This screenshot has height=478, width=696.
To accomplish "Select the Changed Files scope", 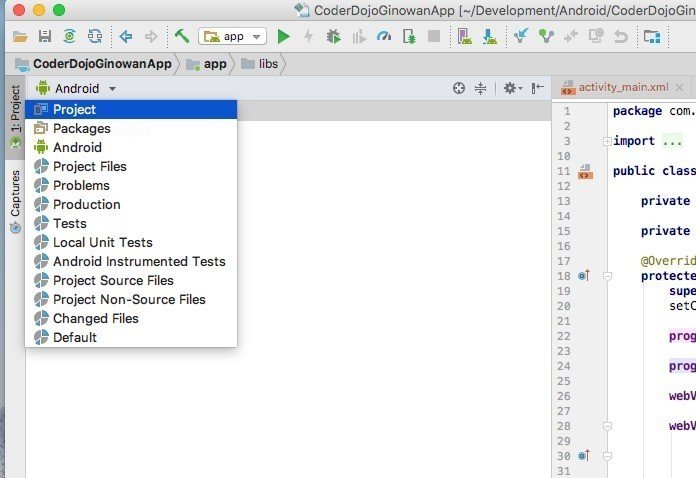I will coord(131,319).
